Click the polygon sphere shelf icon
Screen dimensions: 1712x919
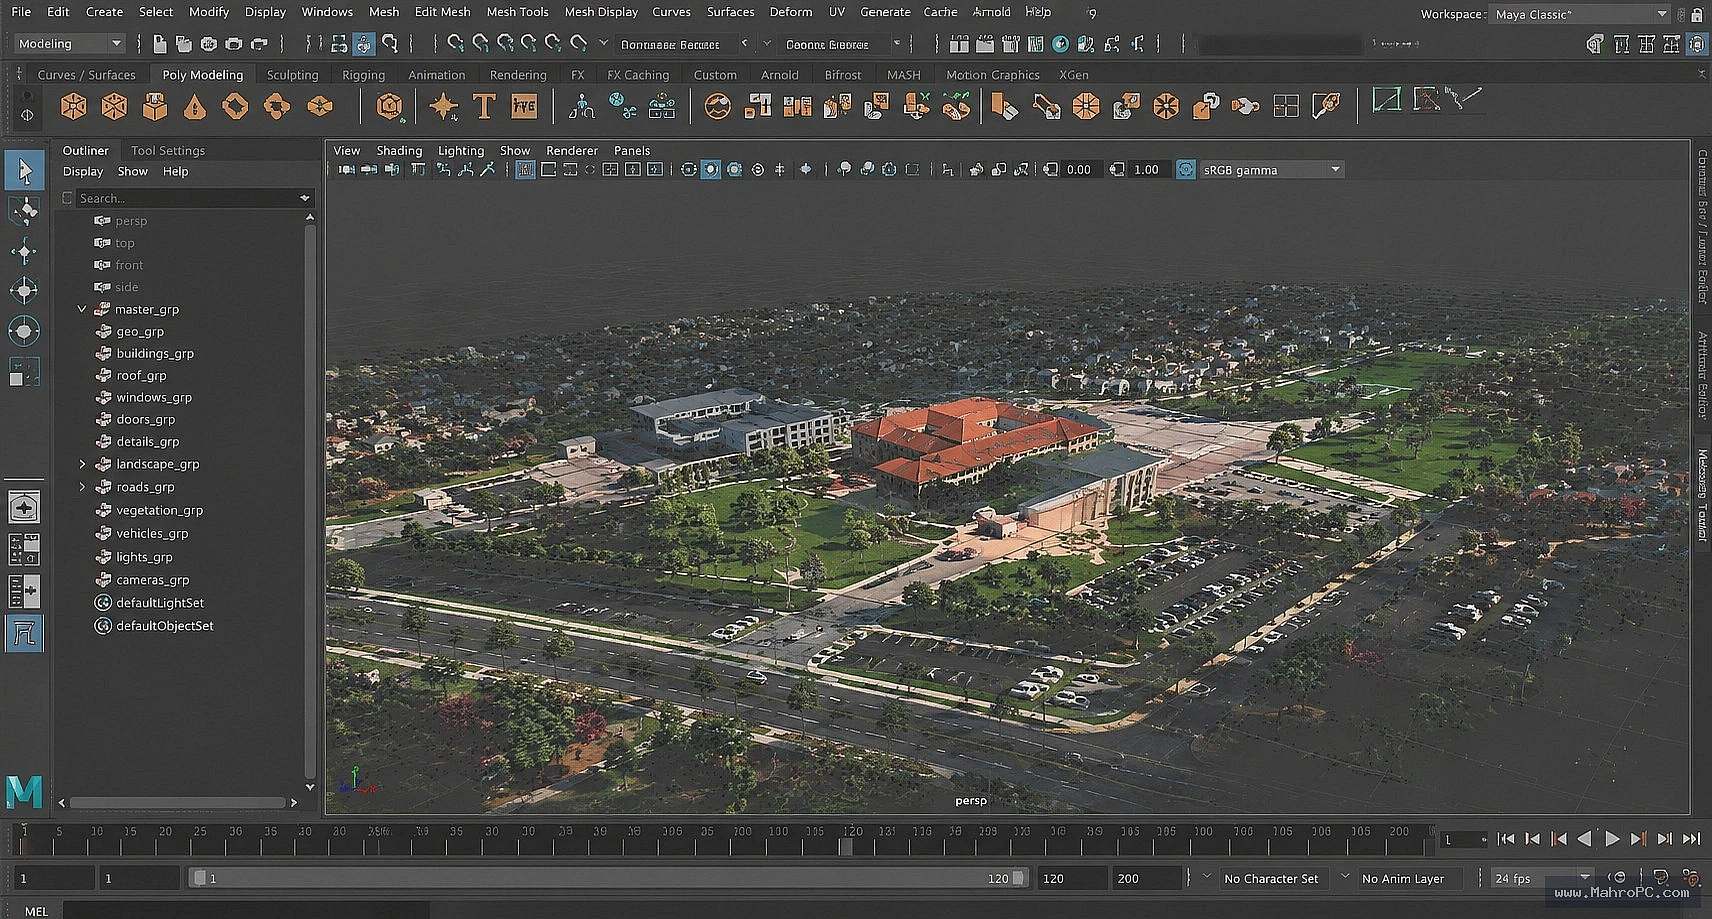point(74,107)
